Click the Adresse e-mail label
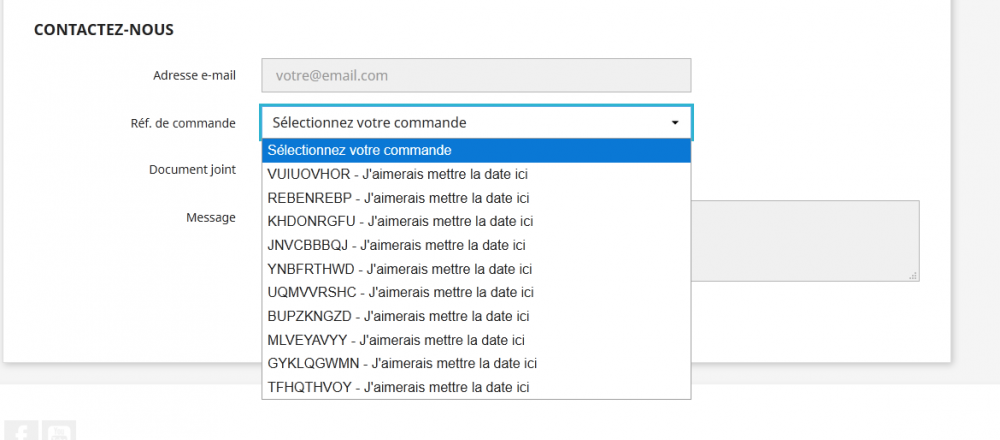The width and height of the screenshot is (1000, 440). coord(194,75)
